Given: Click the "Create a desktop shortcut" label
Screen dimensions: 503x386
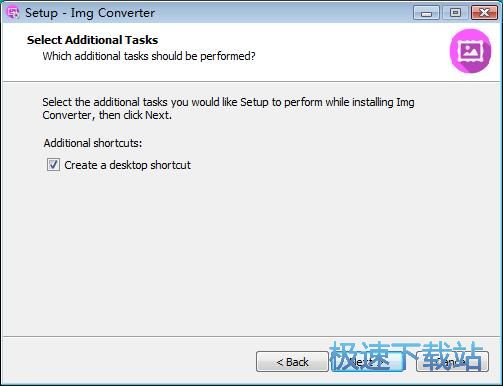Looking at the screenshot, I should tap(127, 165).
